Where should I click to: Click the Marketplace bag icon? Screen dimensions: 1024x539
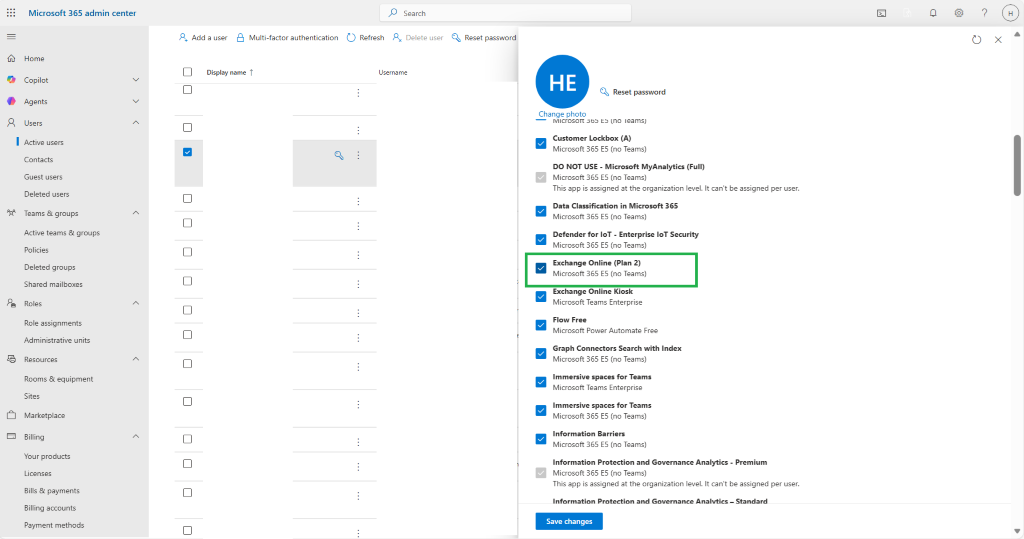pos(11,415)
